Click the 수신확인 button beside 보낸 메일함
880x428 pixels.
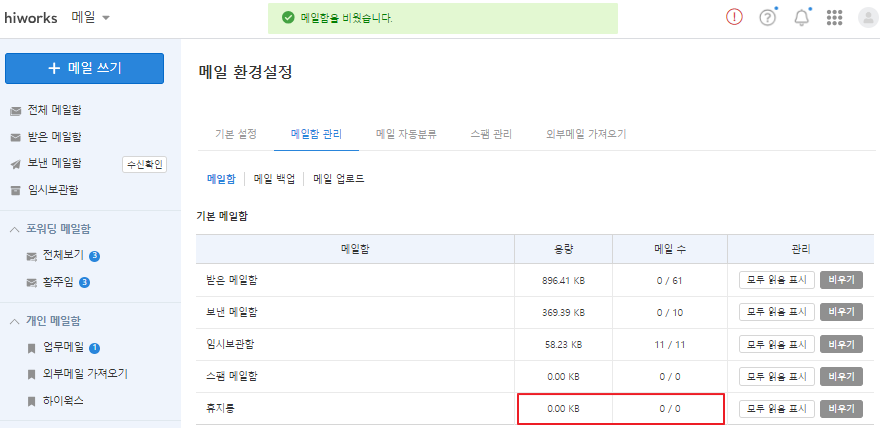[143, 164]
